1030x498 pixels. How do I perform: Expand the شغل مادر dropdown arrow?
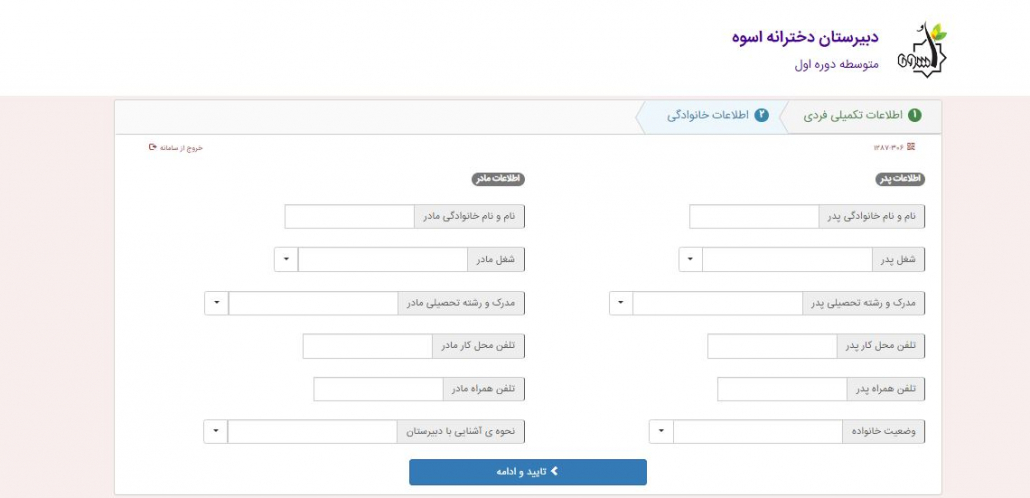pyautogui.click(x=286, y=260)
